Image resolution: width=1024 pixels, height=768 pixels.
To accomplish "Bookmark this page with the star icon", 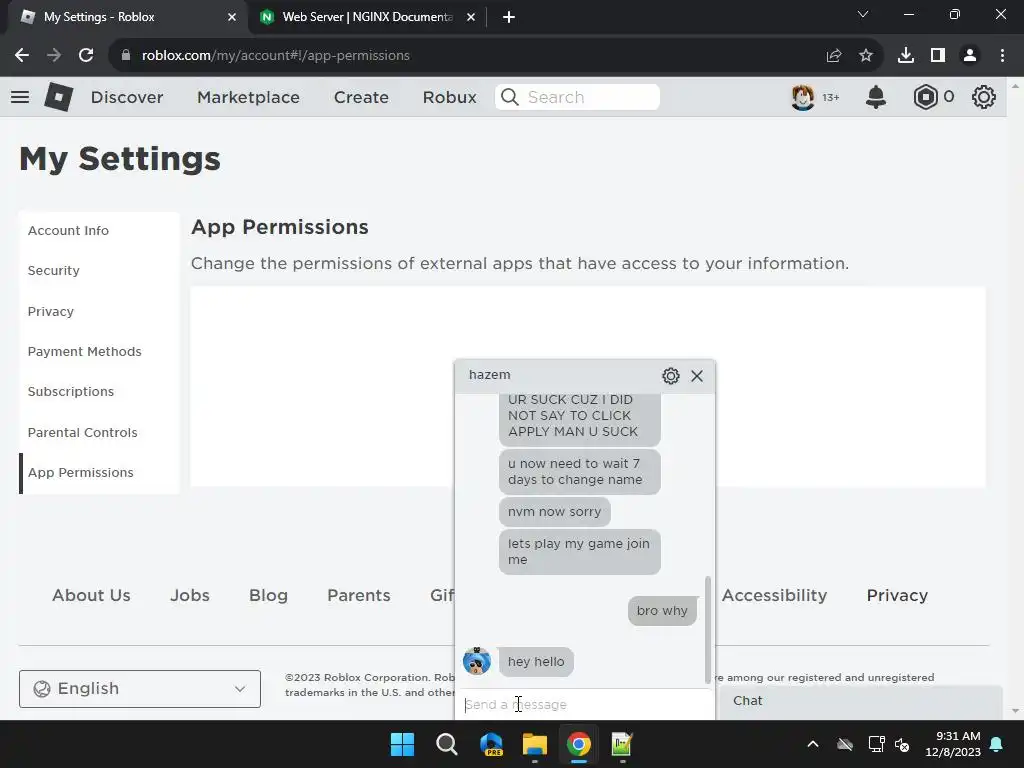I will coord(866,56).
